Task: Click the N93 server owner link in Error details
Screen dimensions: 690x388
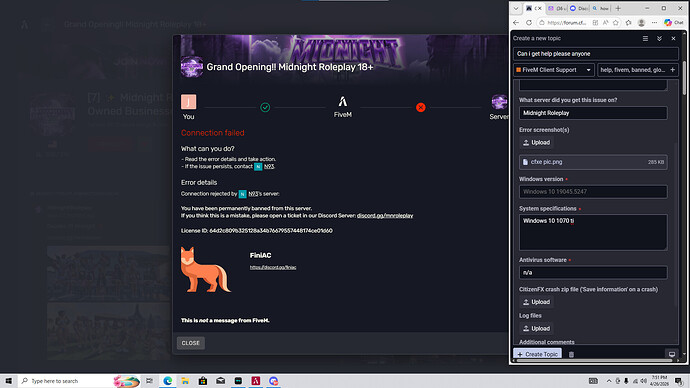Action: click(253, 194)
